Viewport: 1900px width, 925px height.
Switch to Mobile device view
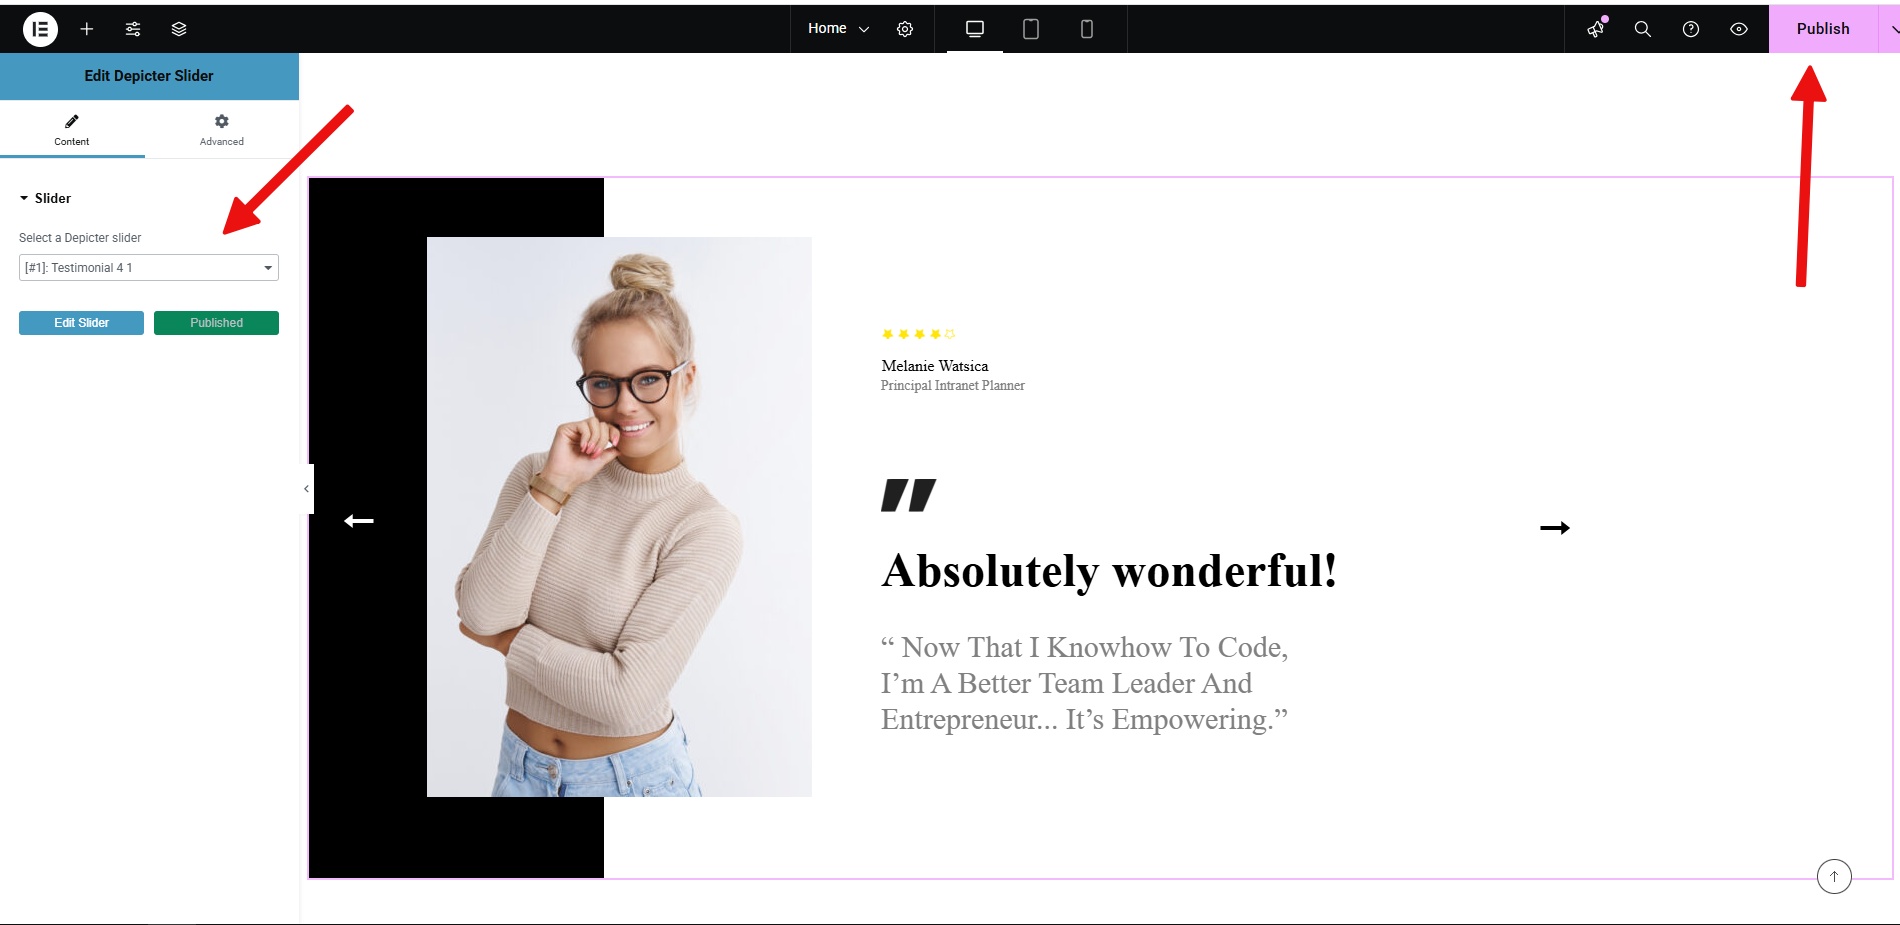click(1087, 29)
